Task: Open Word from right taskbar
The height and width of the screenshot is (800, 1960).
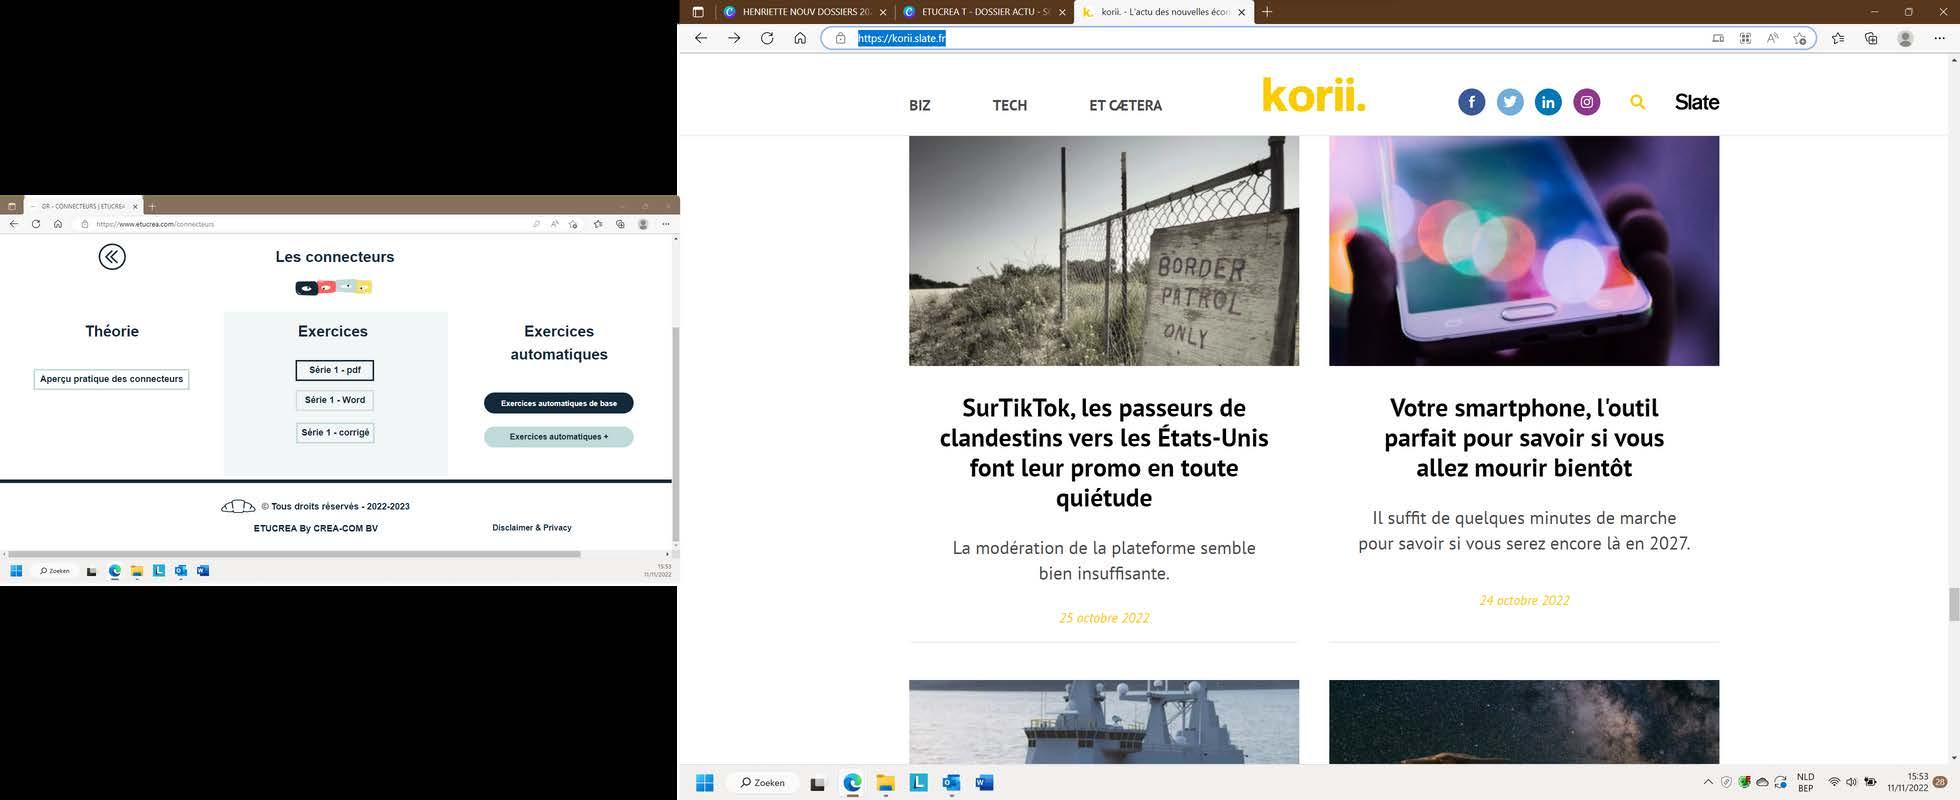Action: pos(984,783)
